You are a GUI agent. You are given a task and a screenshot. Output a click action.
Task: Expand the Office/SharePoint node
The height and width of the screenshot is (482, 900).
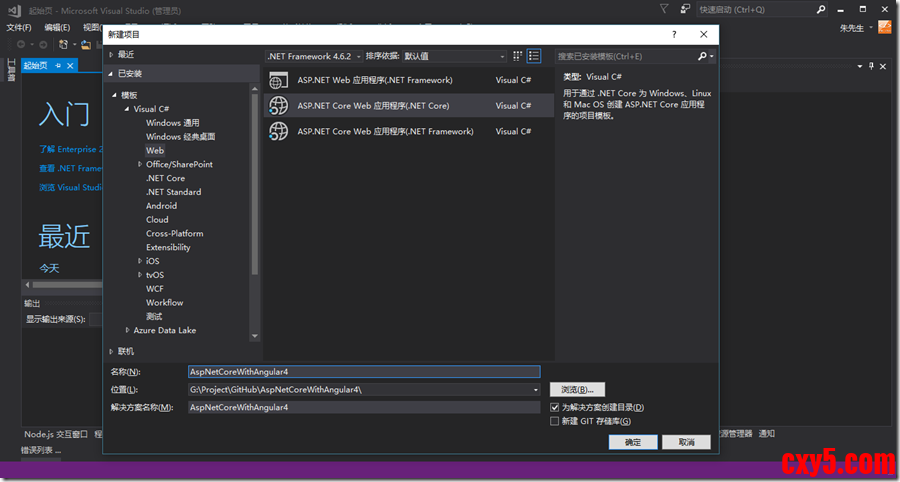pyautogui.click(x=140, y=164)
